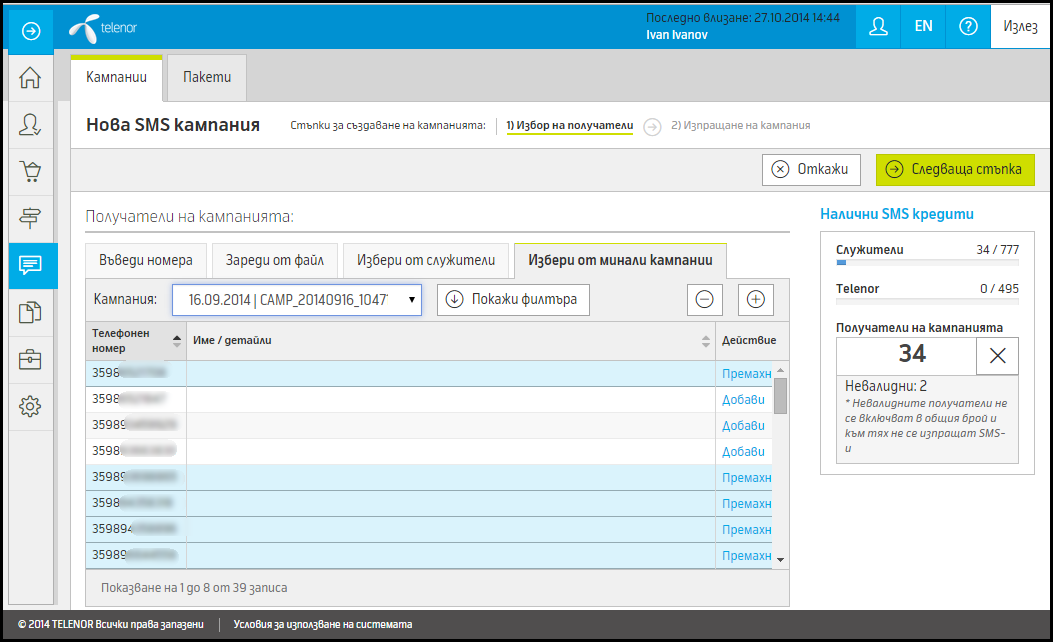
Task: Select Кампании tab
Action: pyautogui.click(x=116, y=78)
